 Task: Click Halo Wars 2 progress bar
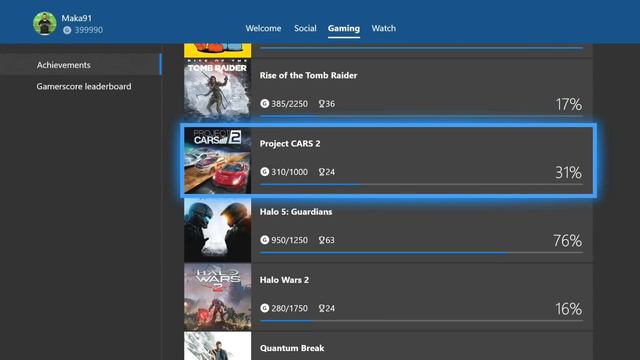pyautogui.click(x=421, y=321)
